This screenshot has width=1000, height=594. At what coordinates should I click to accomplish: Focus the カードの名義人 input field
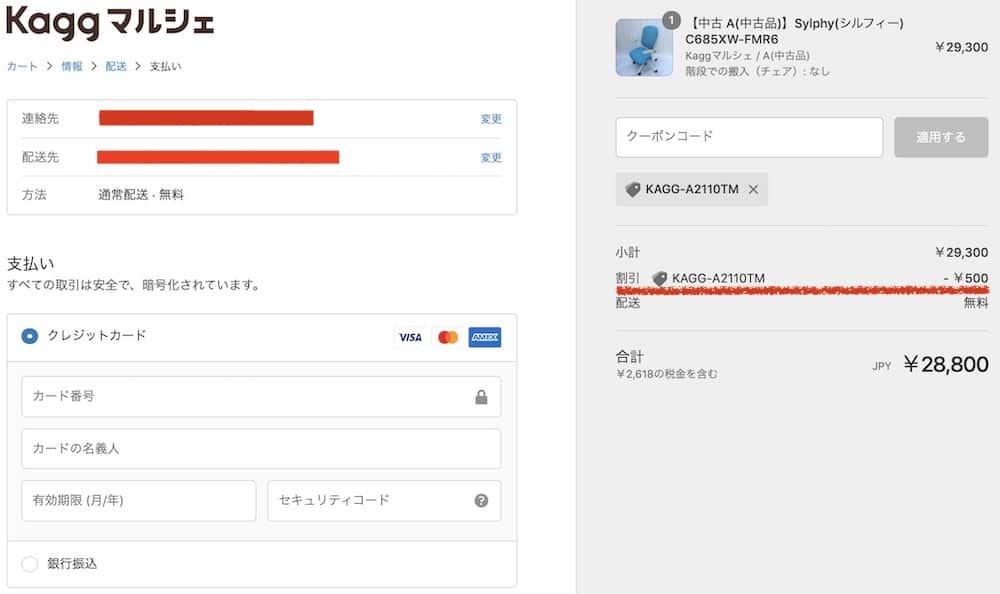pyautogui.click(x=261, y=449)
